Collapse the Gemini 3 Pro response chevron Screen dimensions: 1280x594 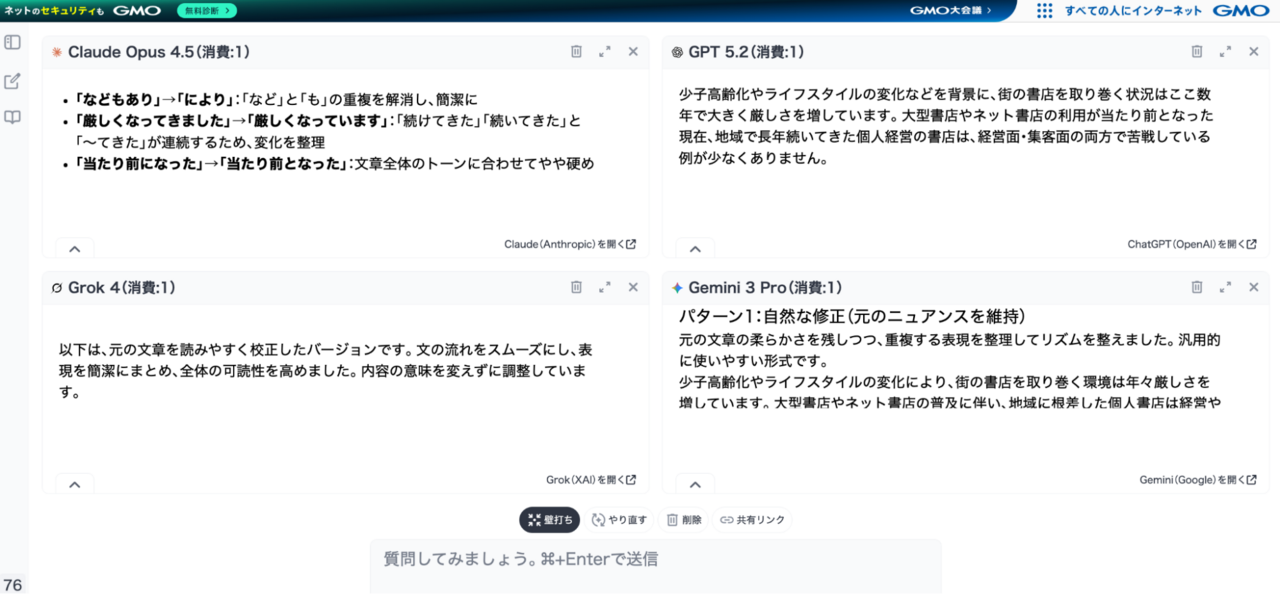695,484
